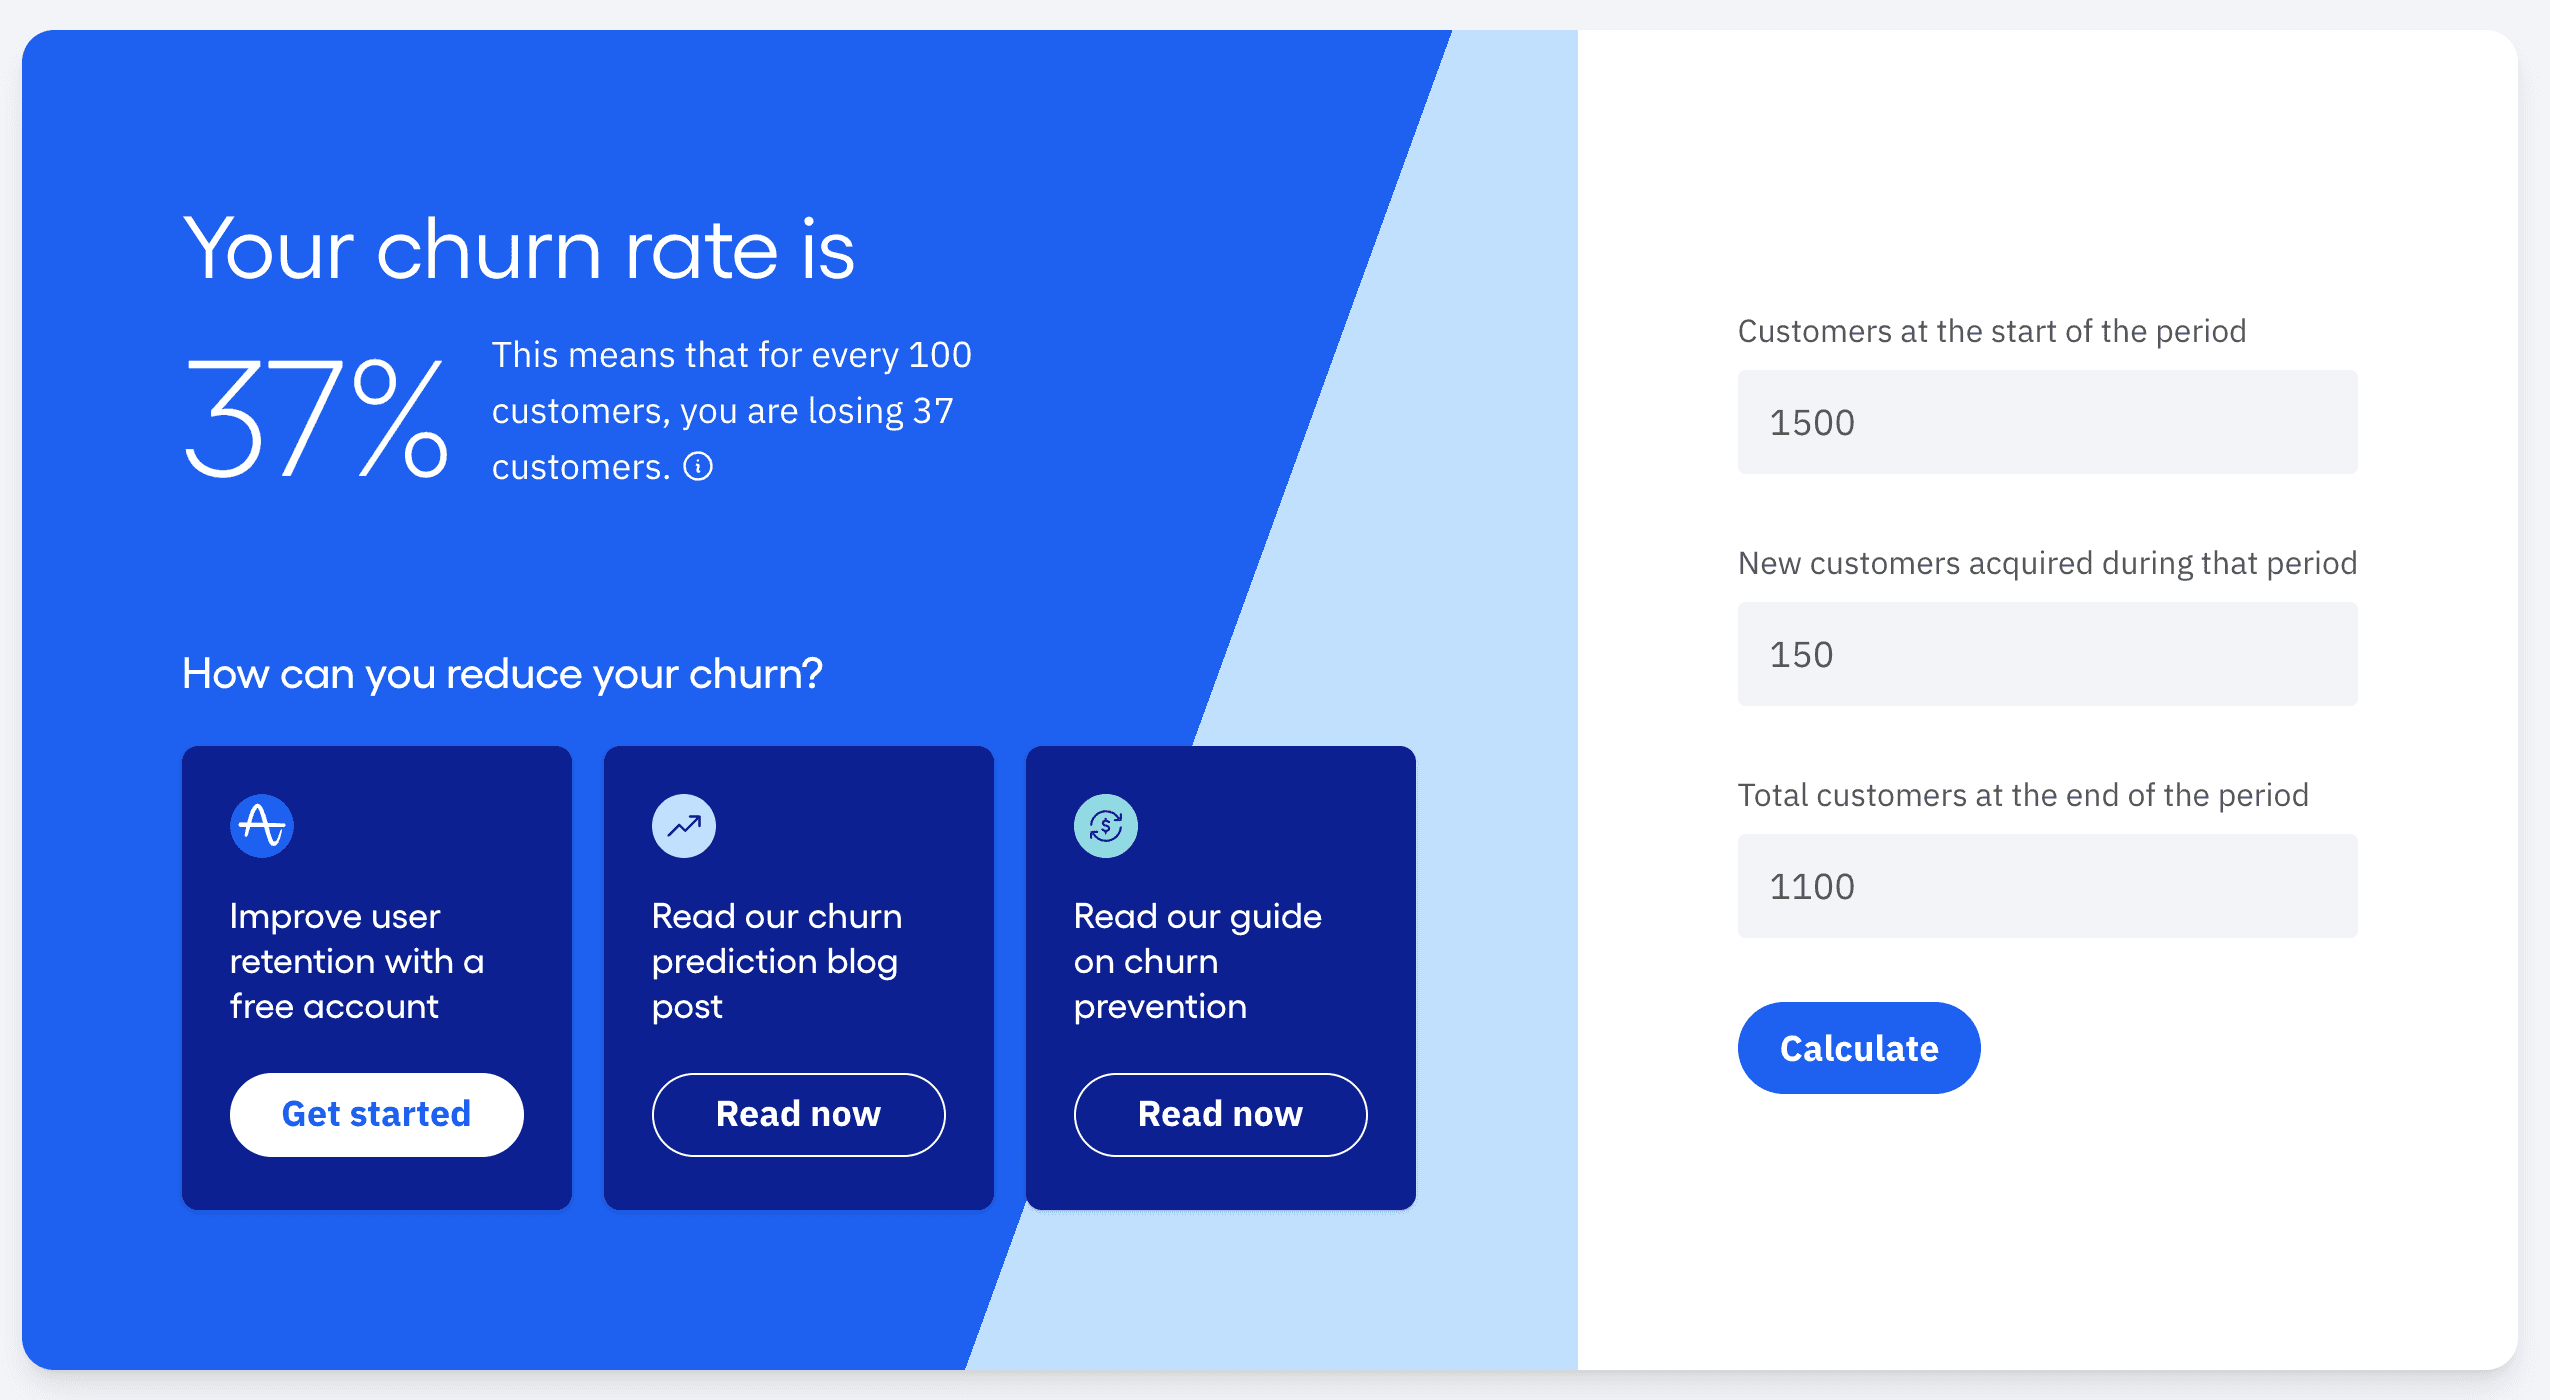Open churn prevention guide via Read now
Screen dimensions: 2550x1400
click(1220, 1114)
